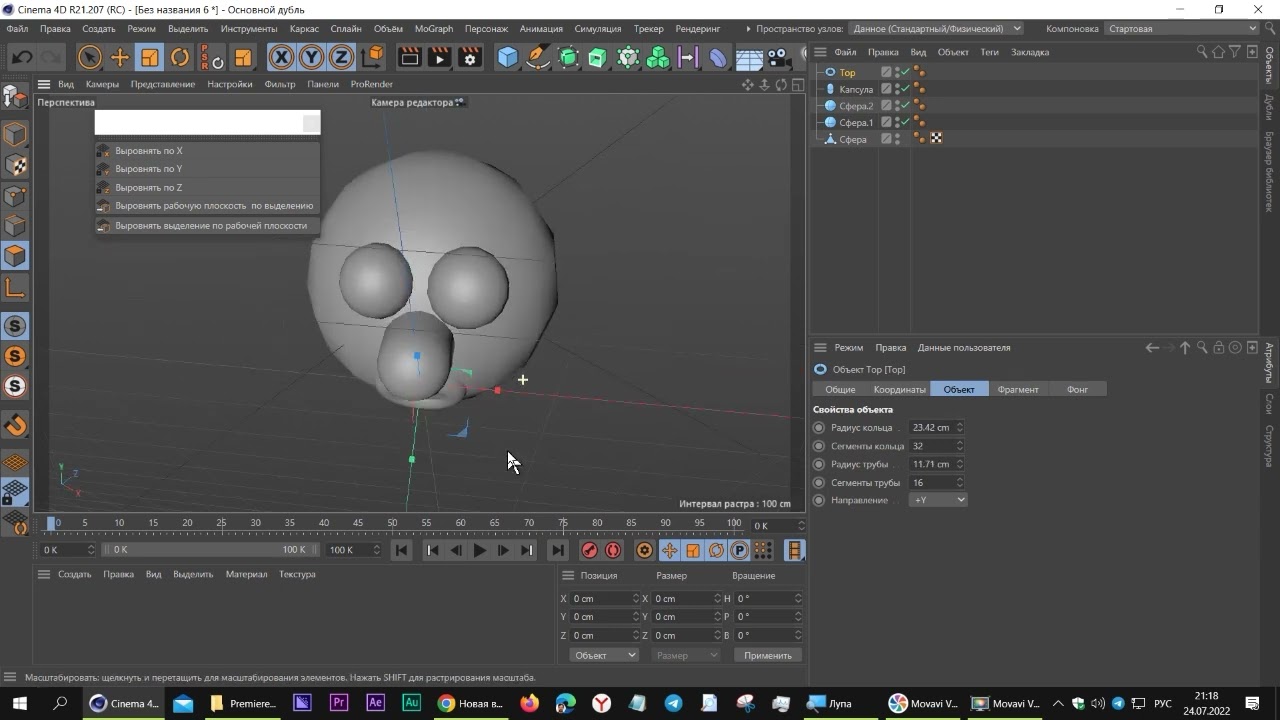Open render settings gear clapperboard

click(470, 58)
